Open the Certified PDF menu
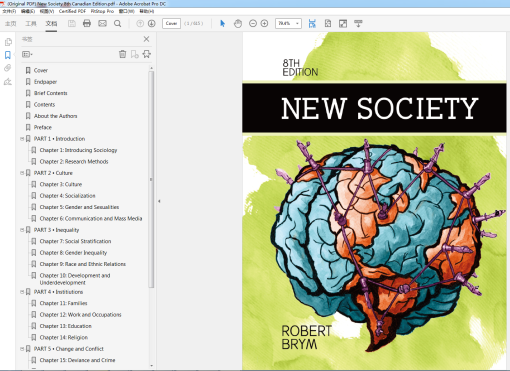Image resolution: width=510 pixels, height=371 pixels. [x=72, y=11]
